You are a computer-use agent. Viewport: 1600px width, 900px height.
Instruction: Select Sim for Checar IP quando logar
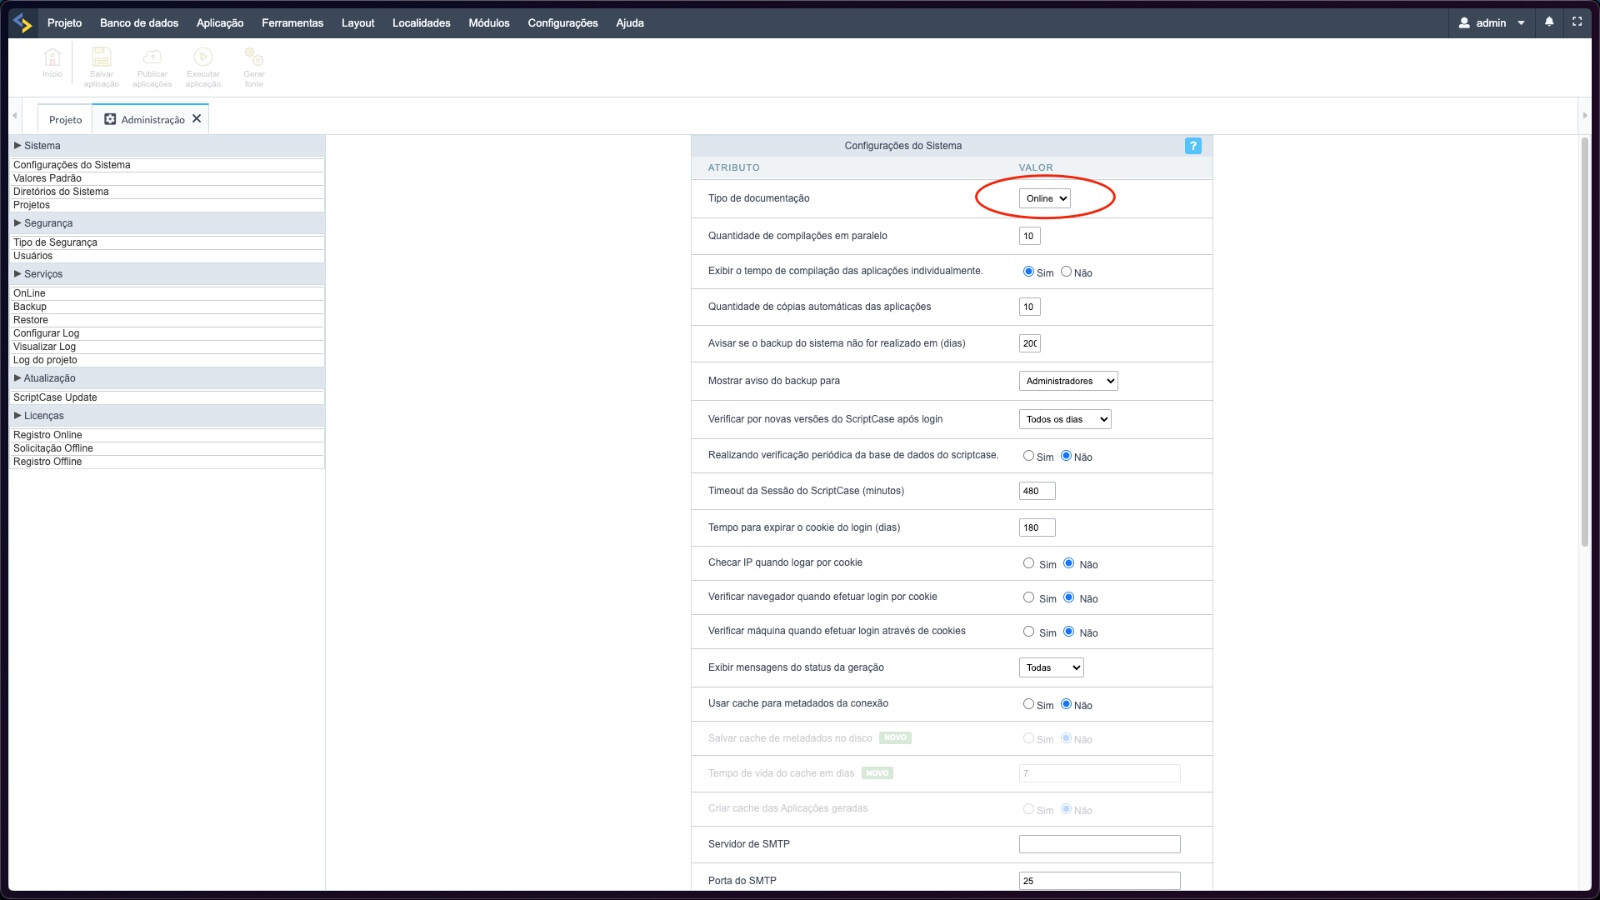tap(1028, 564)
